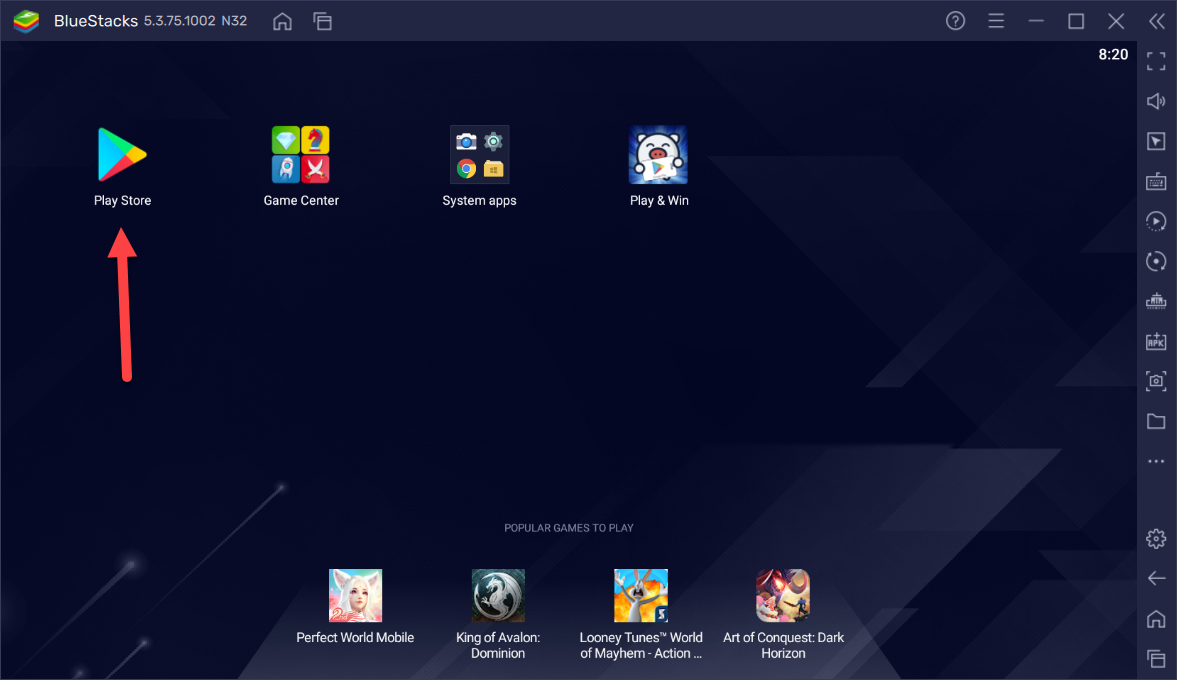
Task: Open the help question mark menu
Action: pyautogui.click(x=956, y=21)
